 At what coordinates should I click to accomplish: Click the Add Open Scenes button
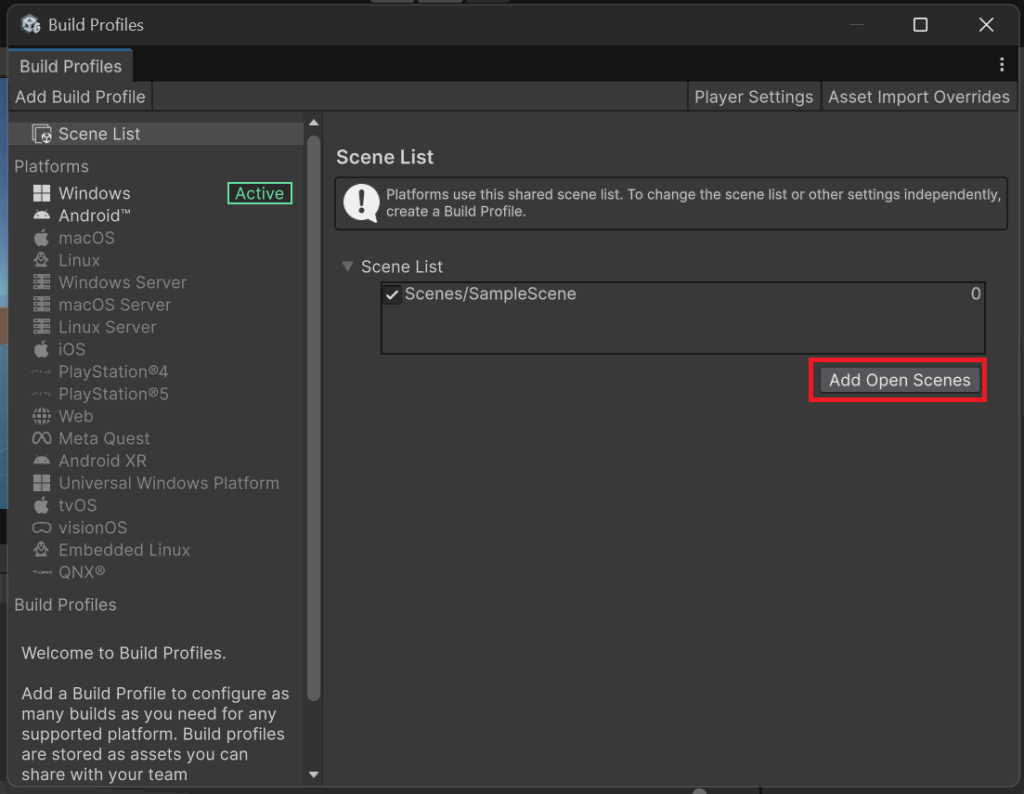click(x=899, y=380)
